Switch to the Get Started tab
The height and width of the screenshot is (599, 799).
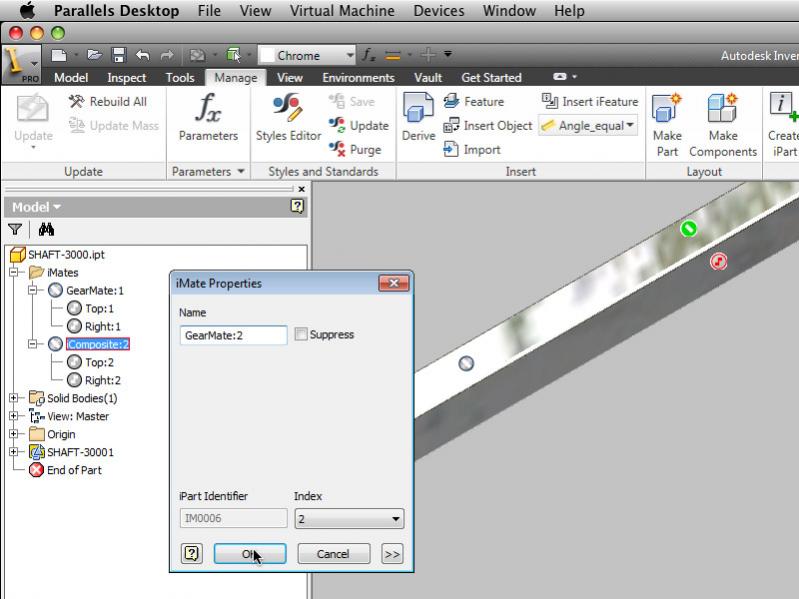(491, 77)
